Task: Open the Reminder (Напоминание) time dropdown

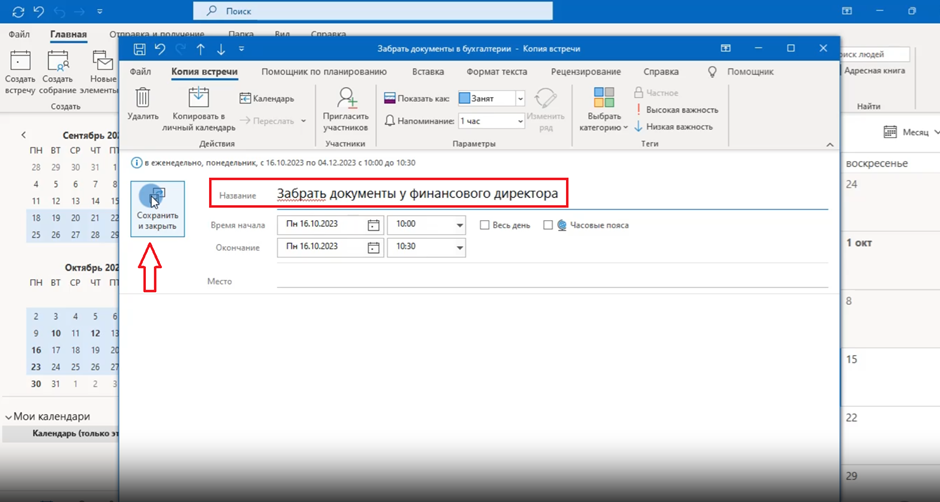Action: coord(520,121)
